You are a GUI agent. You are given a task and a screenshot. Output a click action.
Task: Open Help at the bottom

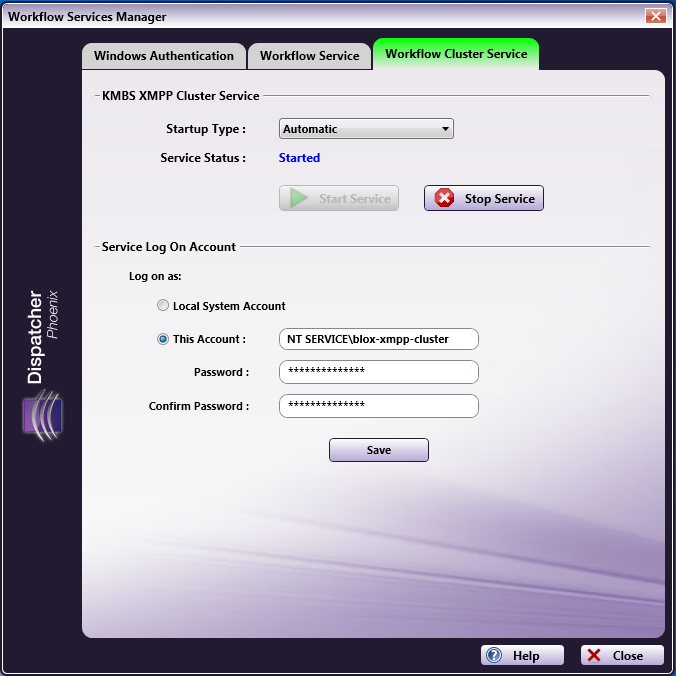(x=522, y=656)
